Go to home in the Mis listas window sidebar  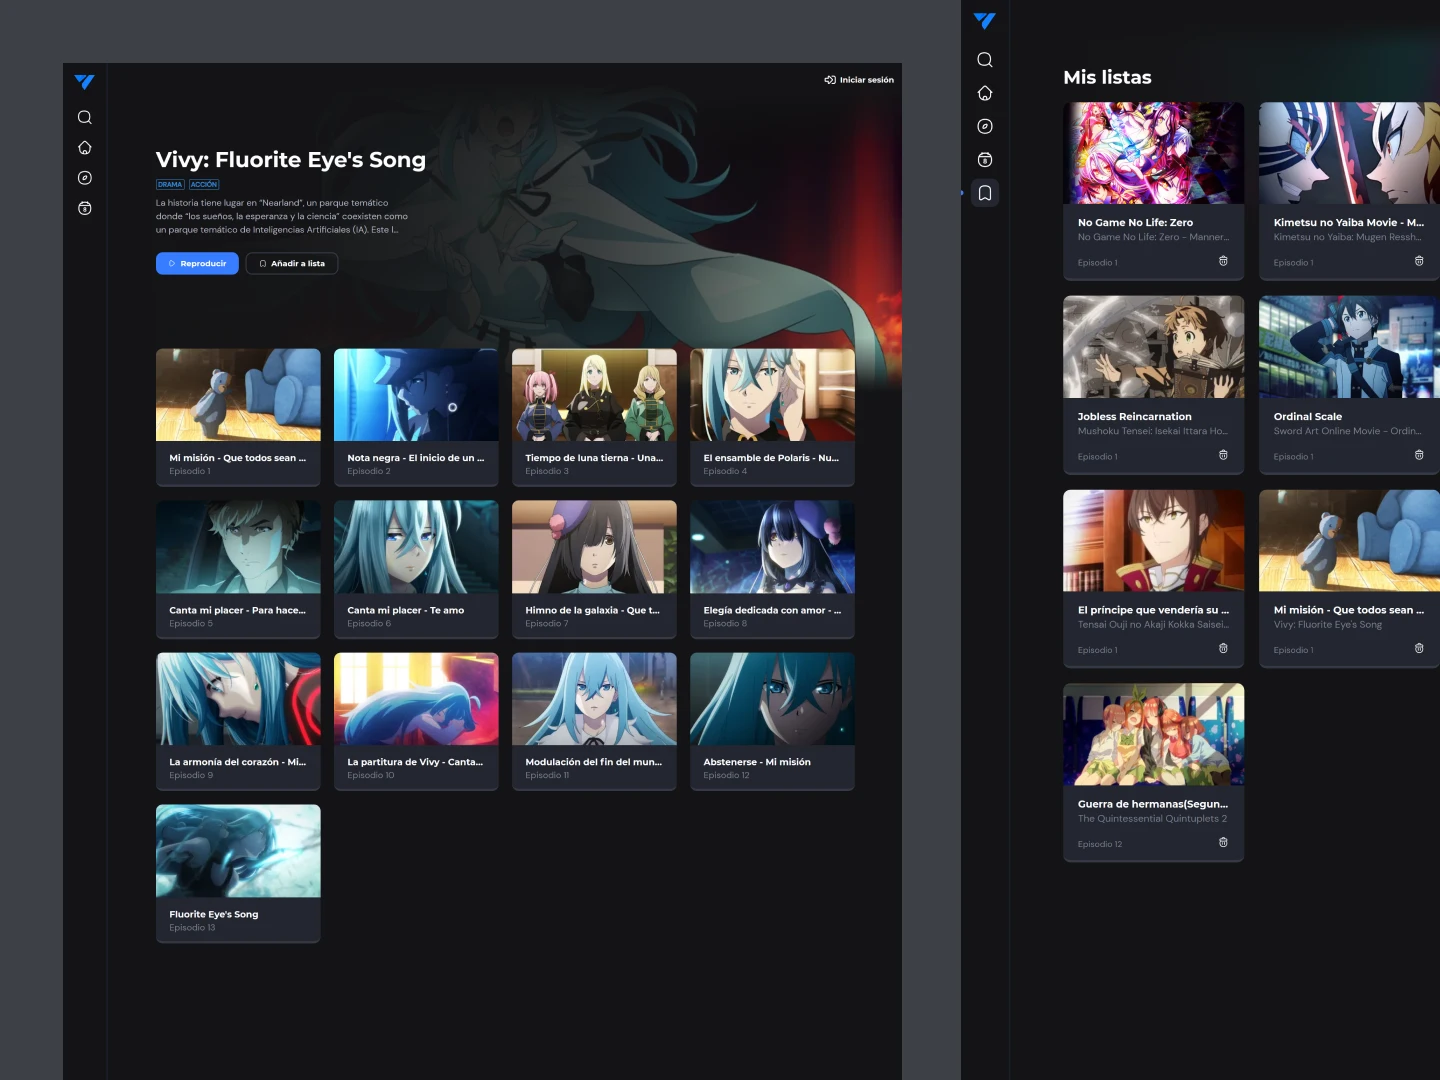point(985,93)
